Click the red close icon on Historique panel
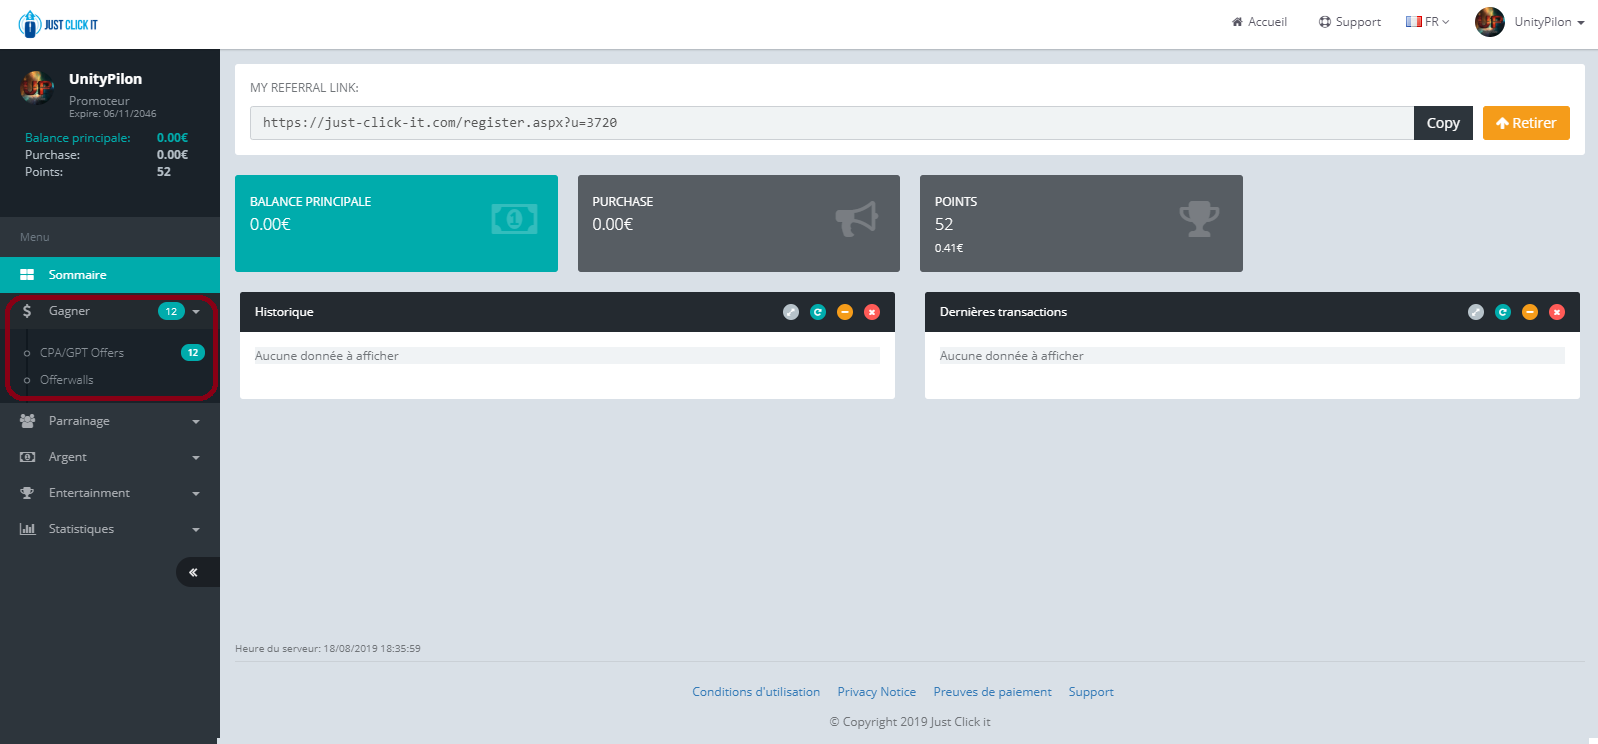Viewport: 1598px width, 744px height. click(x=872, y=312)
